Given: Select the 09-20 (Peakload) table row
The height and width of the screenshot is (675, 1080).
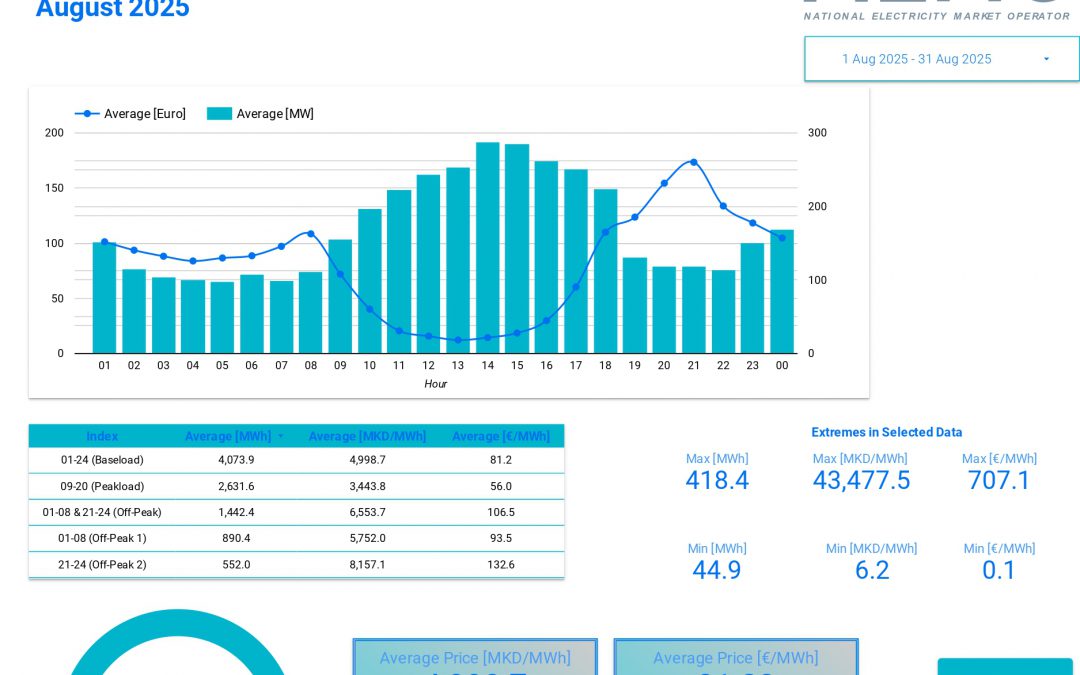Looking at the screenshot, I should tap(296, 487).
